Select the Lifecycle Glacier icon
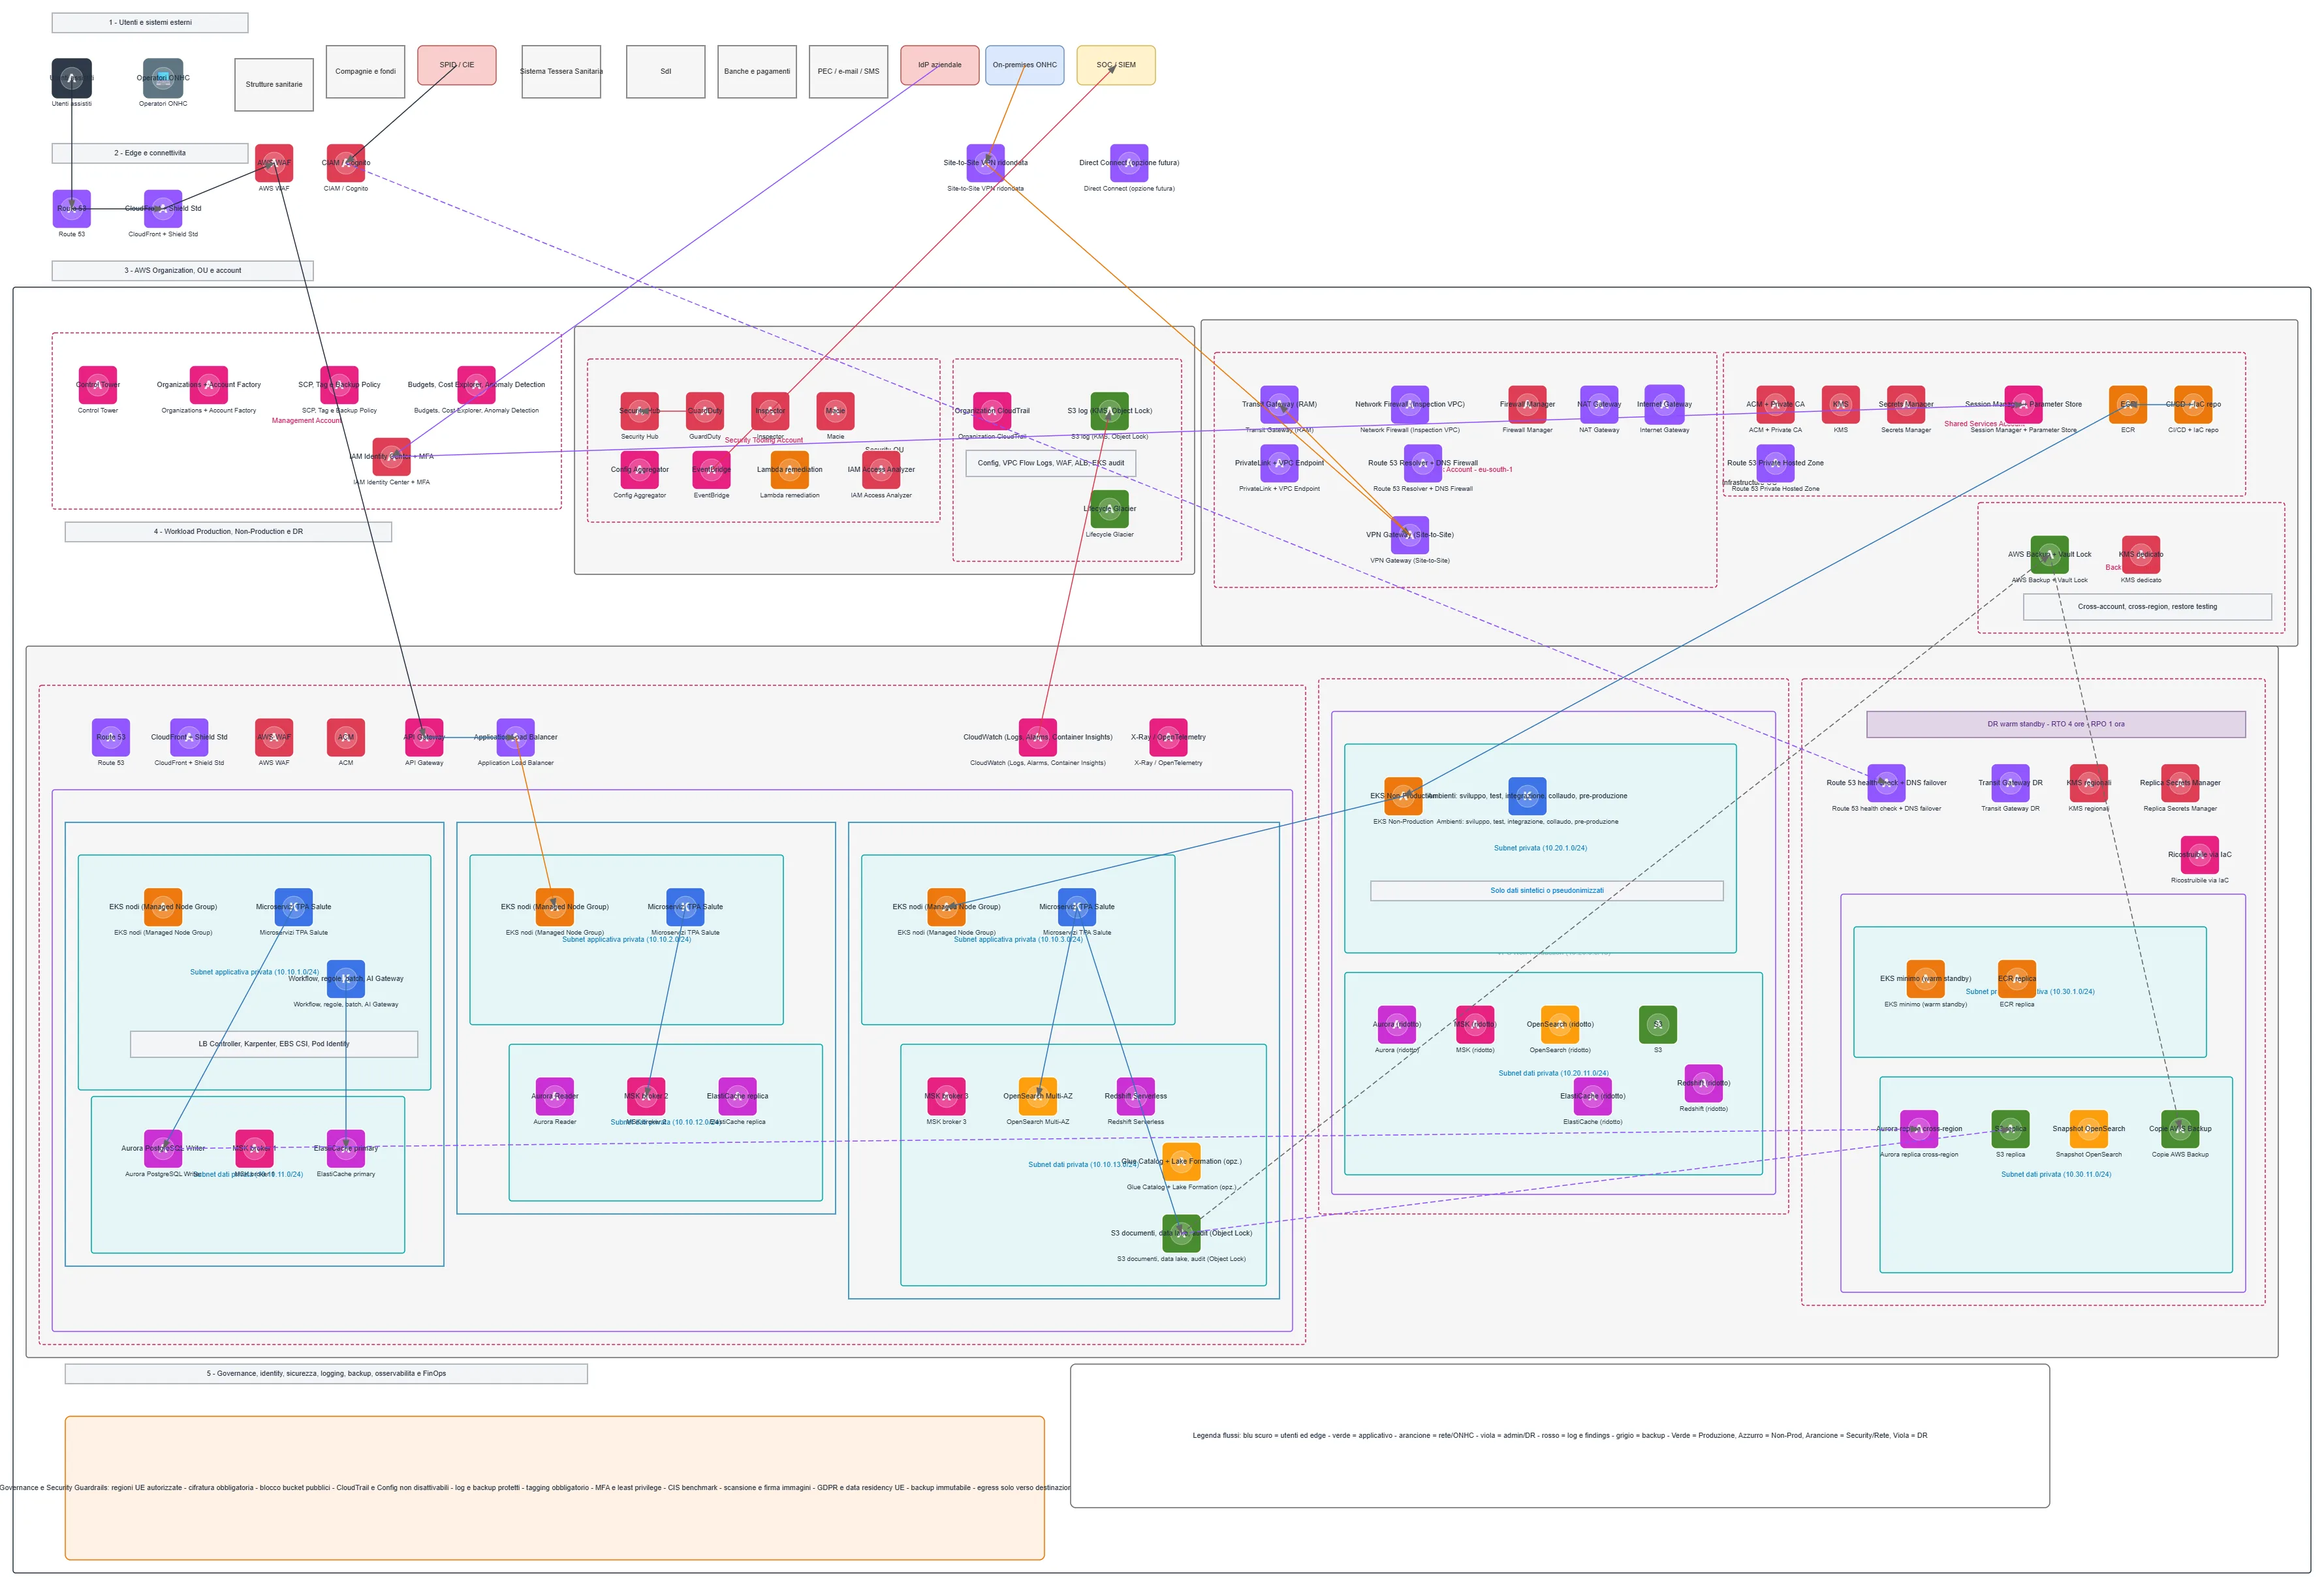 pyautogui.click(x=1110, y=509)
